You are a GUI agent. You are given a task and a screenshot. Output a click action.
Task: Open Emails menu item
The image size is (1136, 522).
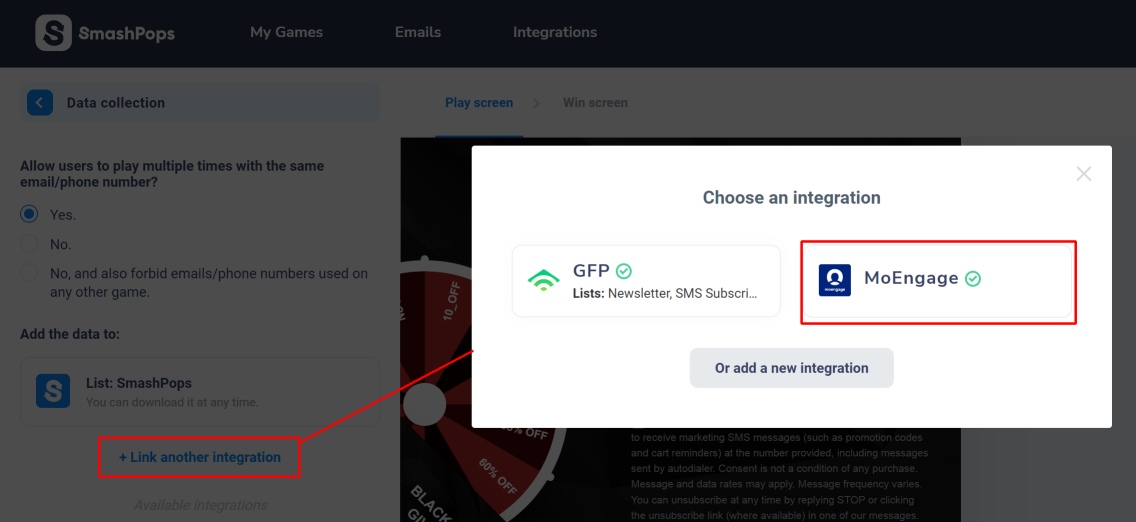418,33
